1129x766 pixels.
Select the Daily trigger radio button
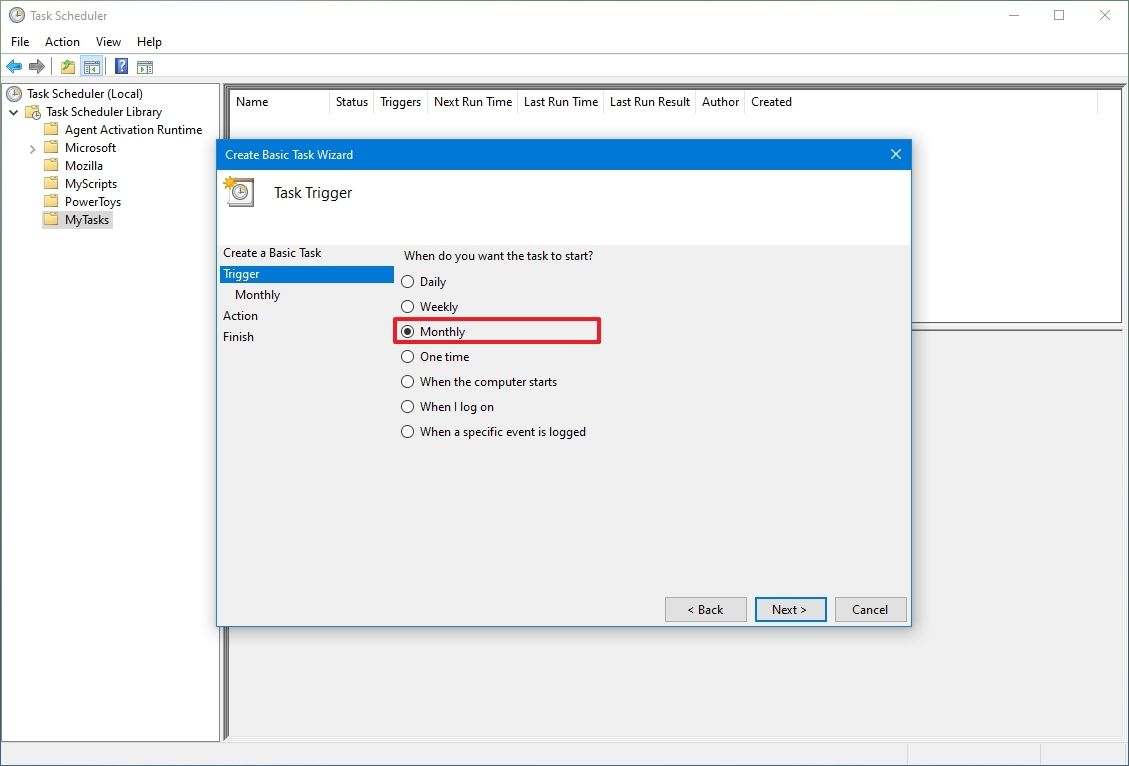(408, 282)
